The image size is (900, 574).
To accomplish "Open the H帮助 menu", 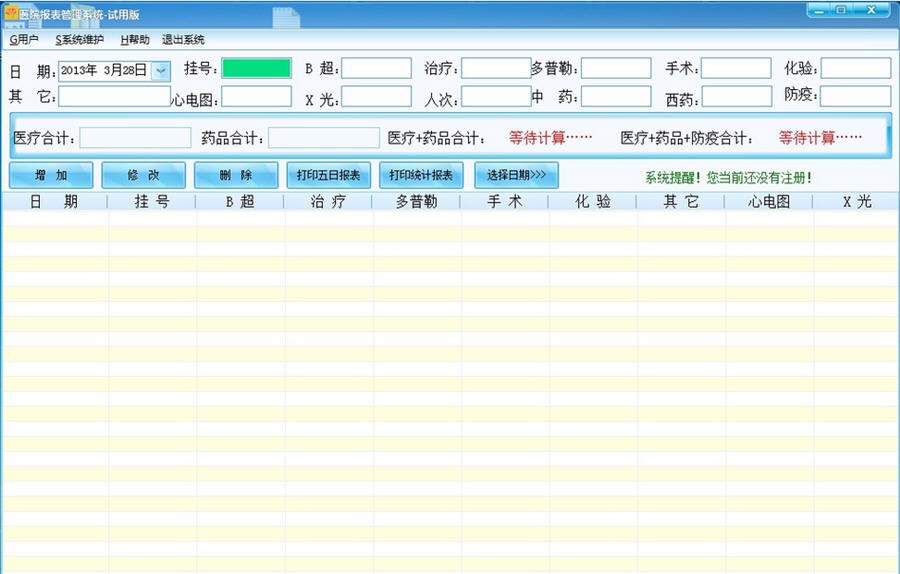I will tap(135, 40).
